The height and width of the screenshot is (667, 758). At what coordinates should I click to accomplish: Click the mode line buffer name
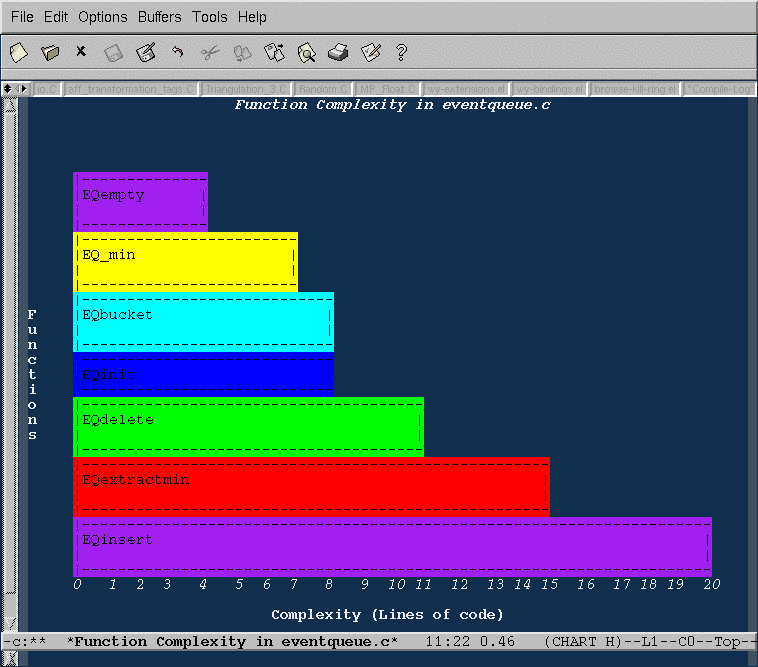(231, 641)
